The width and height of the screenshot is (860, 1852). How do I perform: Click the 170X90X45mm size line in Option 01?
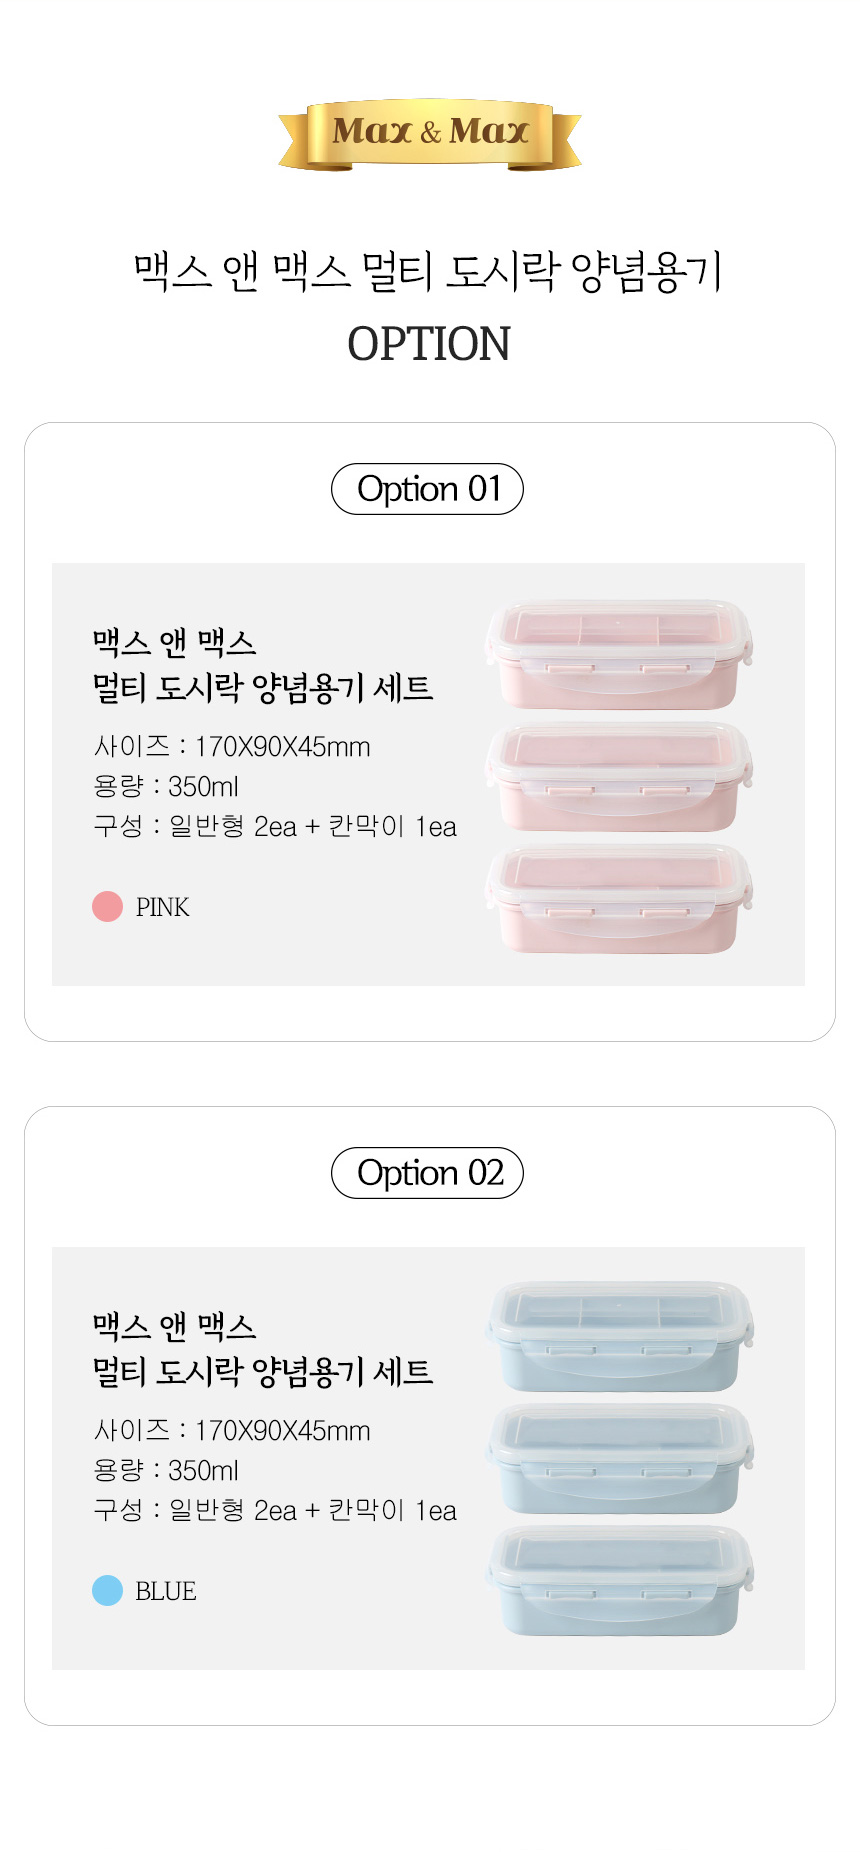(x=232, y=747)
